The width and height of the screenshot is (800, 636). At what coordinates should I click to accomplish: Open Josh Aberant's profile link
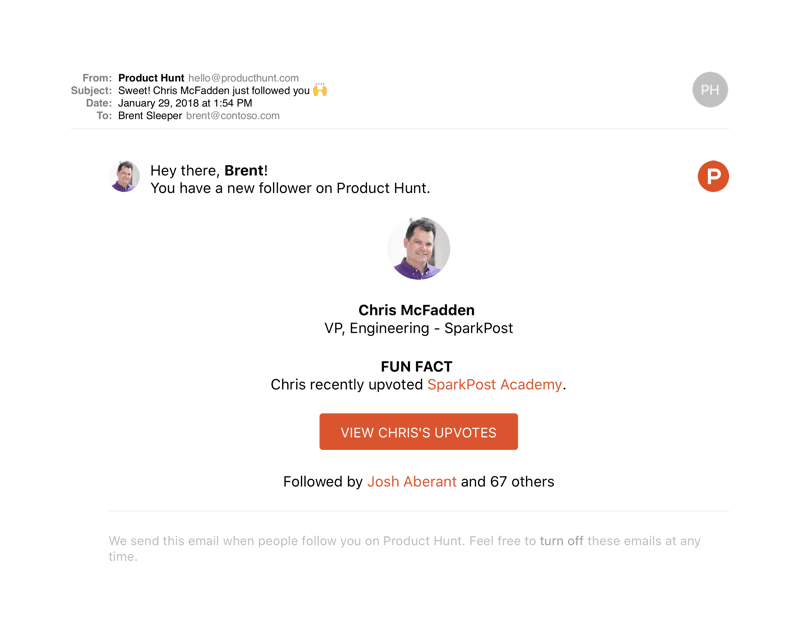412,481
